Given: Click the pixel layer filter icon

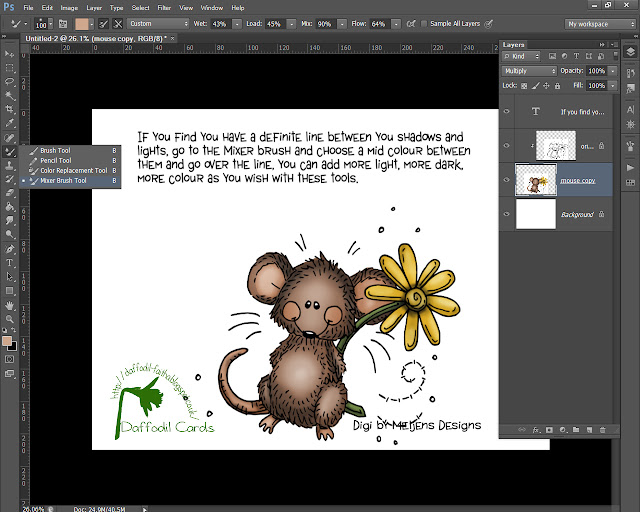Looking at the screenshot, I should 552,56.
